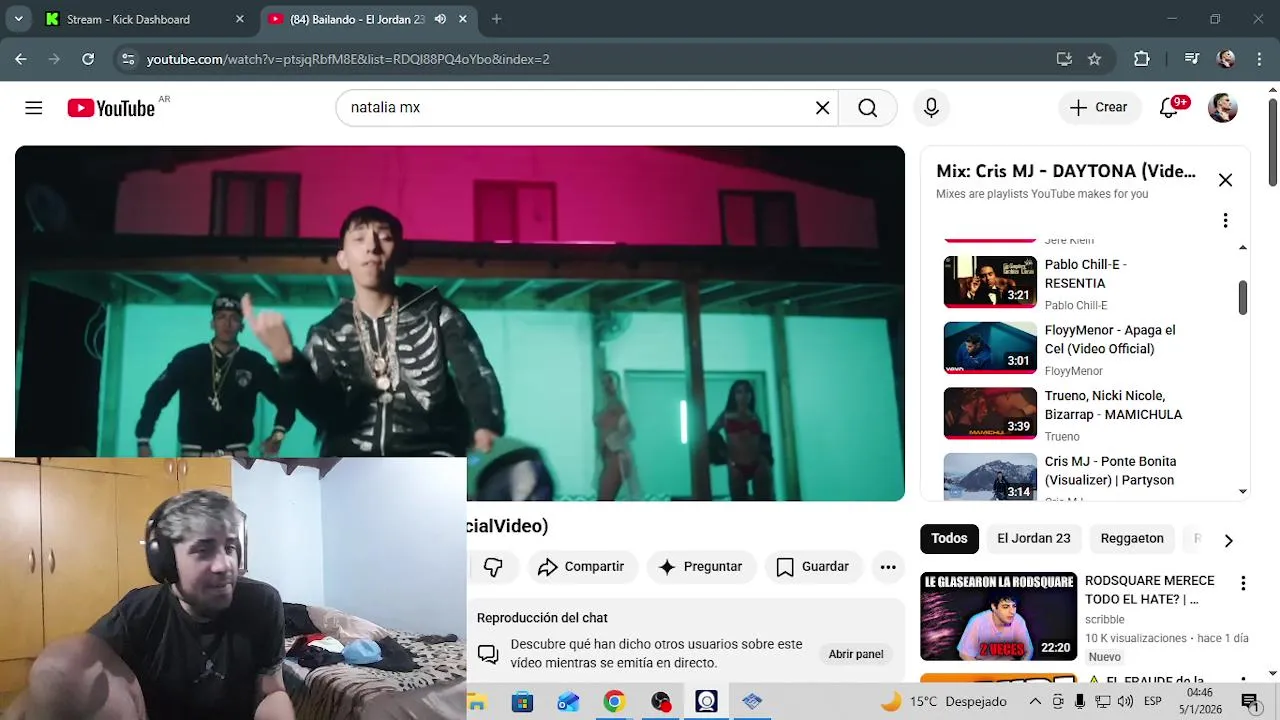Open the YouTube hamburger guide menu
The width and height of the screenshot is (1280, 720).
coord(34,108)
